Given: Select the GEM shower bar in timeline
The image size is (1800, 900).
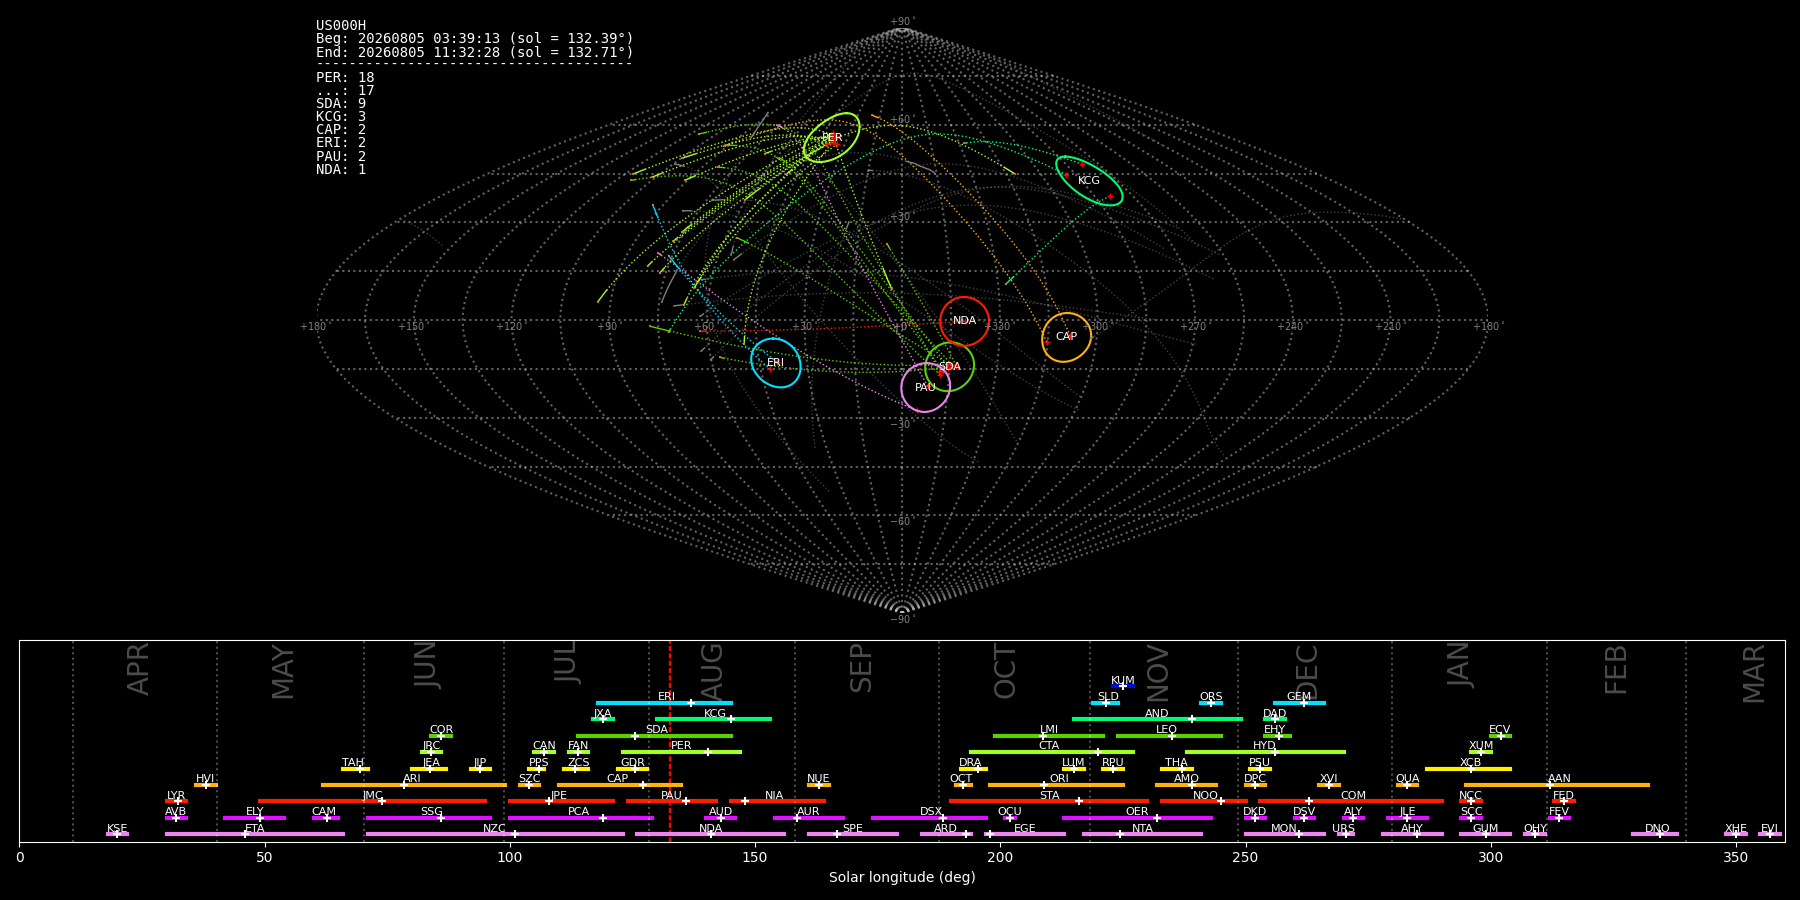Looking at the screenshot, I should pos(1299,703).
